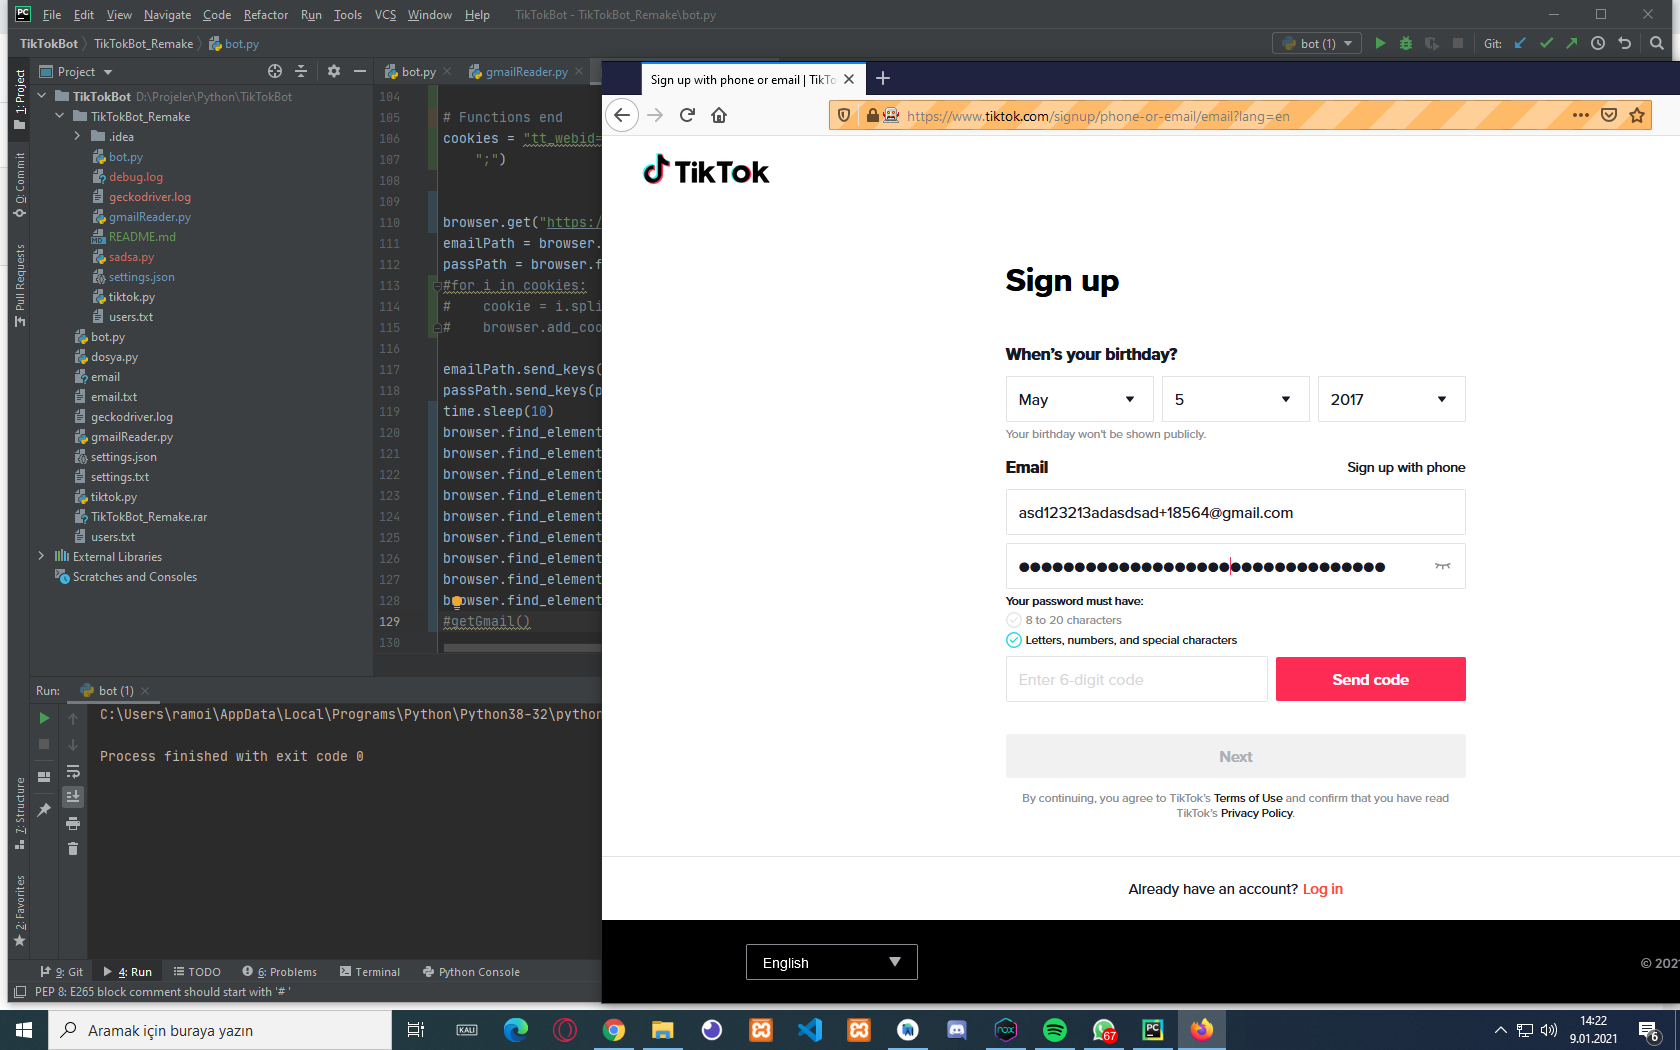
Task: Hide the Project panel with minus icon
Action: tap(360, 71)
